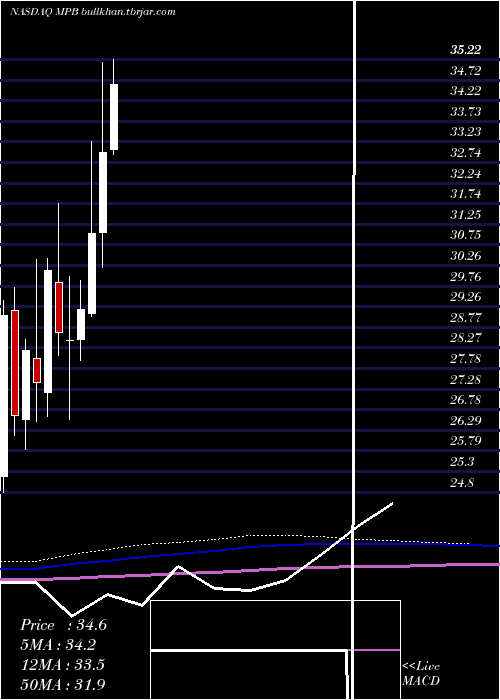500x700 pixels.
Task: Click the 24.8 price axis label
Action: click(462, 483)
